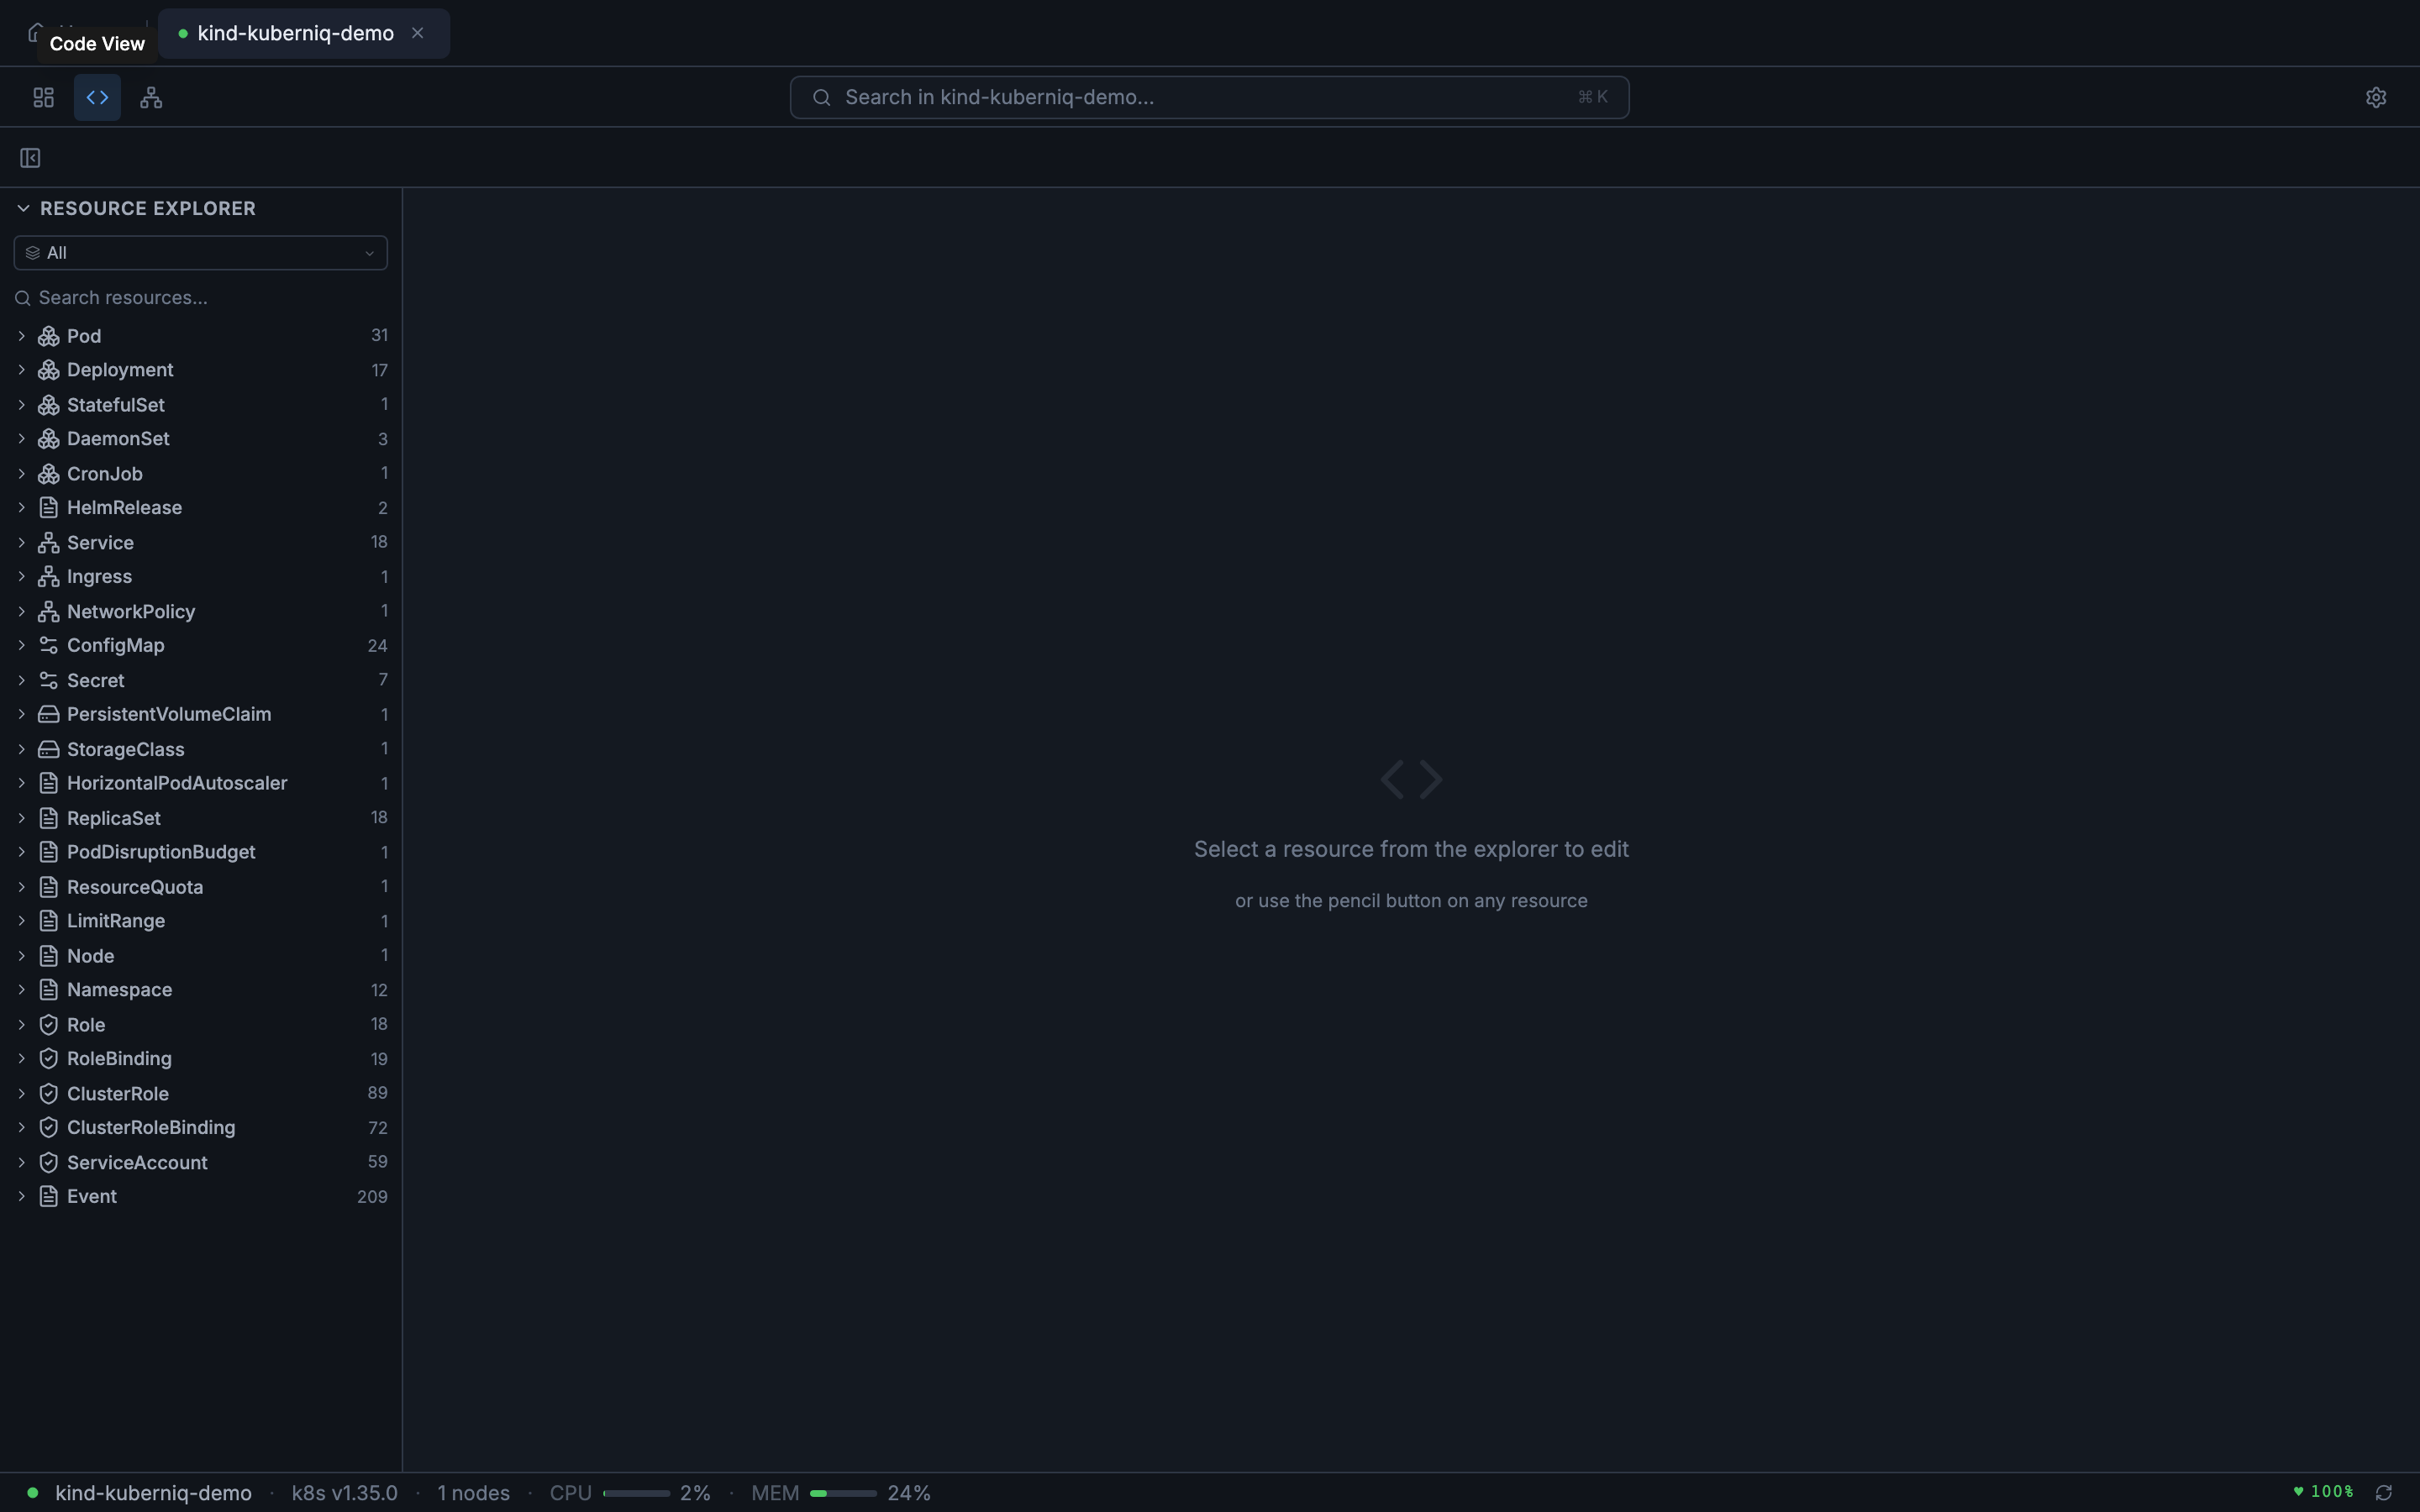Select the Deployment resource item
Image resolution: width=2420 pixels, height=1512 pixels.
coord(120,370)
